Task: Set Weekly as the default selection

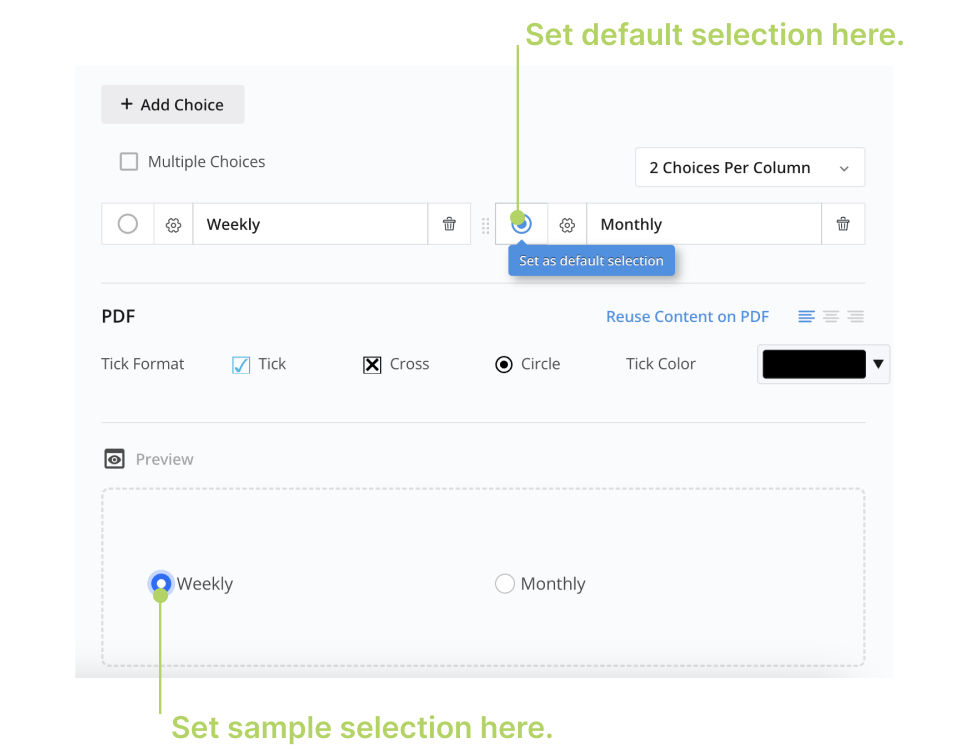Action: (128, 225)
